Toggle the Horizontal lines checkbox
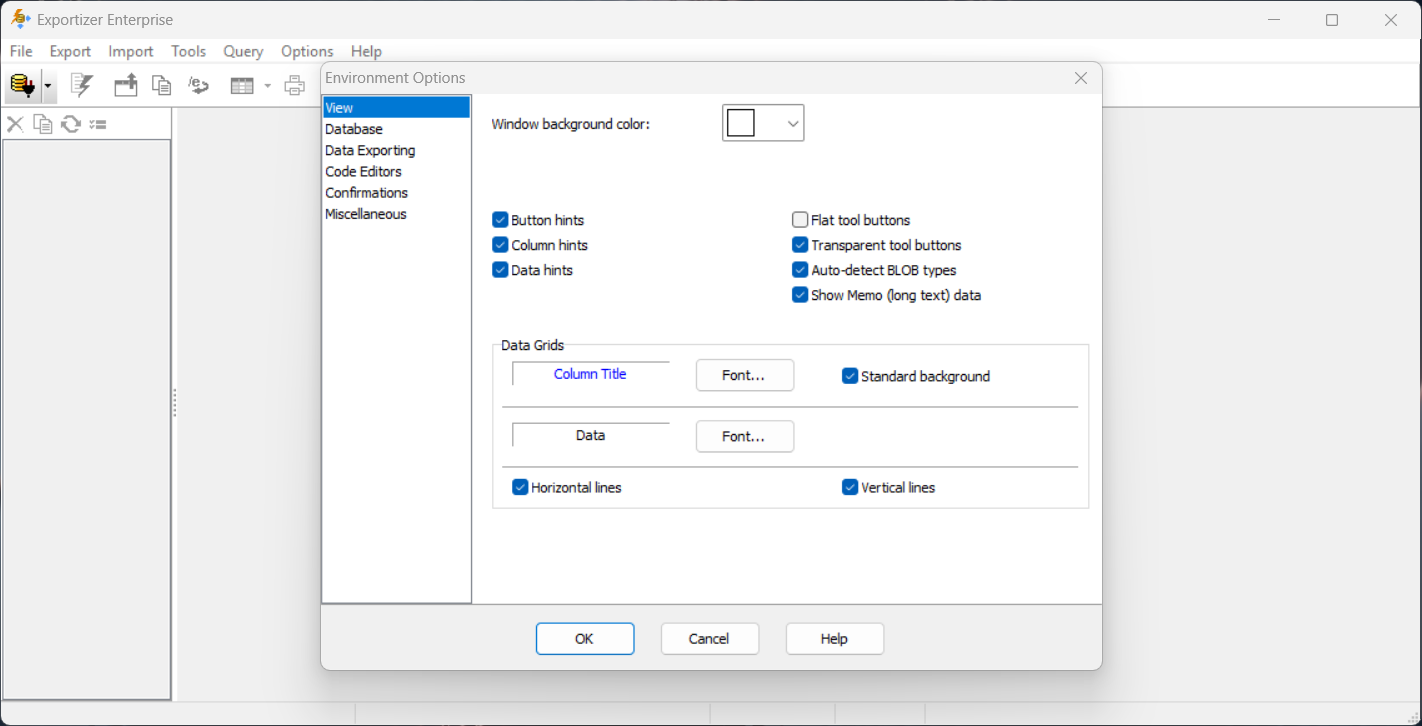Image resolution: width=1422 pixels, height=726 pixels. pyautogui.click(x=520, y=488)
